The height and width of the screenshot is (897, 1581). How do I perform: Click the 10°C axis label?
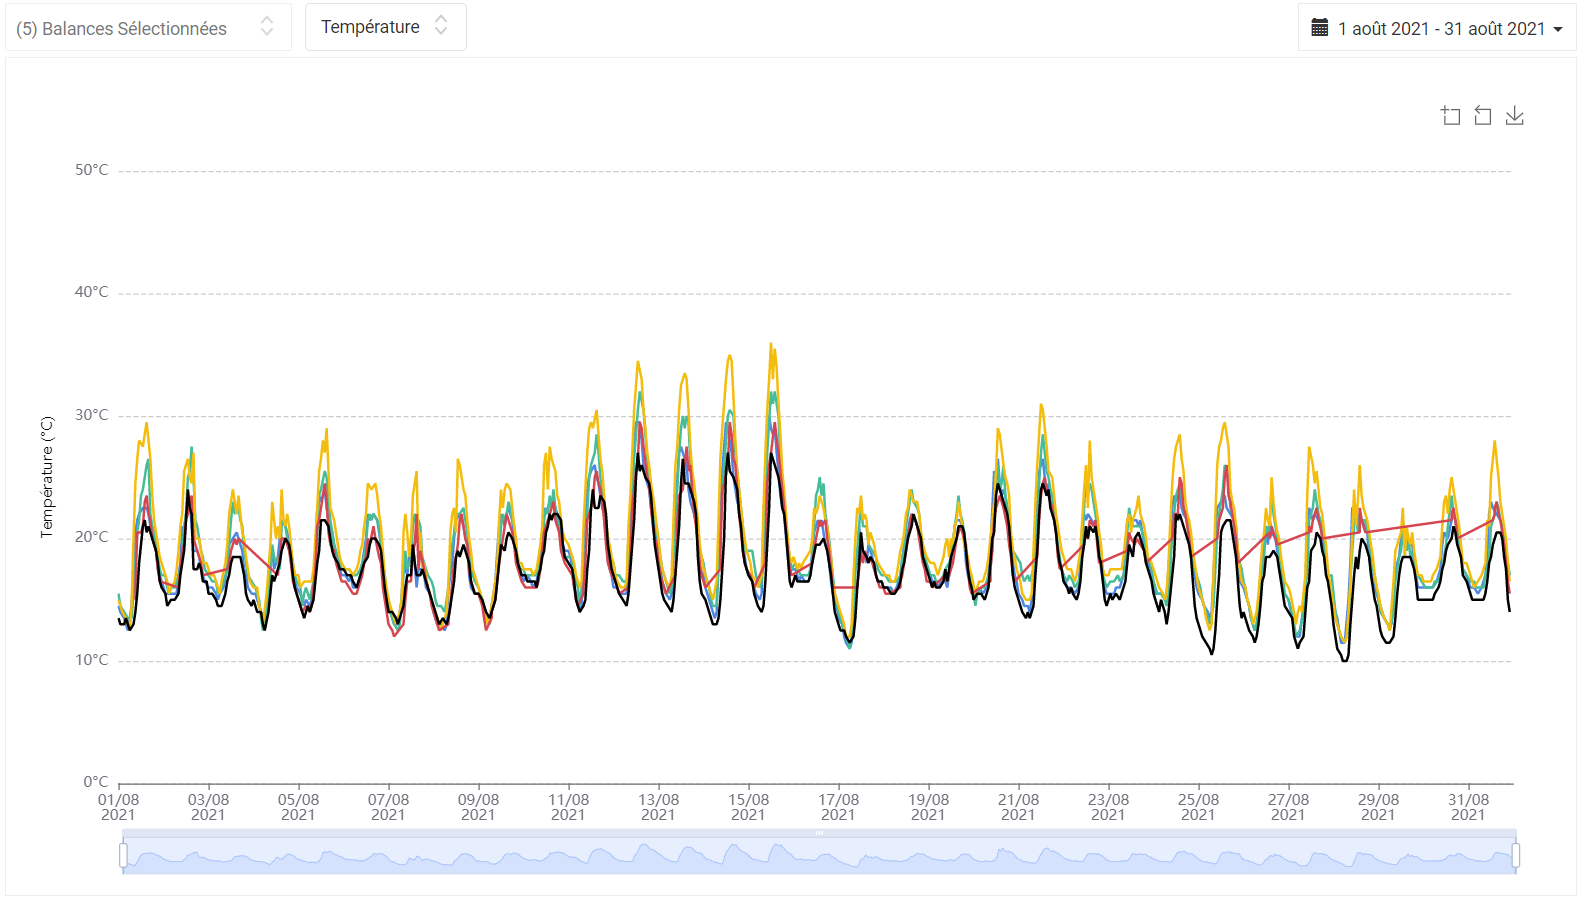pos(91,660)
